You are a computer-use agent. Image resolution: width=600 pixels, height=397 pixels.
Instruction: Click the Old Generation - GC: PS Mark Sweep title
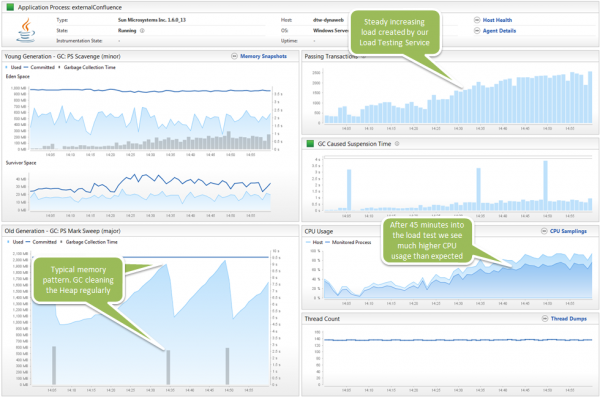[x=62, y=231]
